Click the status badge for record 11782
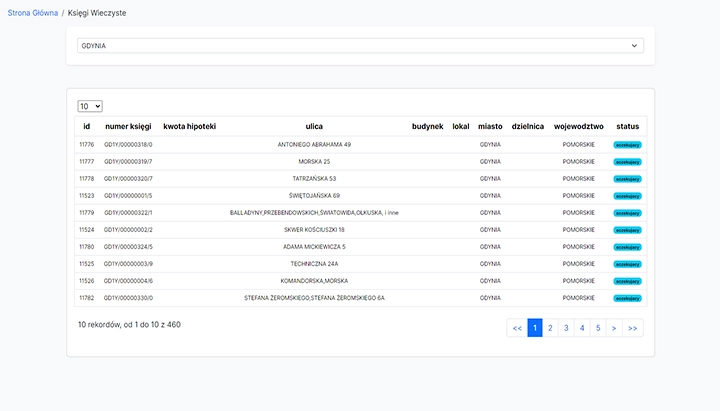720x411 pixels. tap(627, 298)
